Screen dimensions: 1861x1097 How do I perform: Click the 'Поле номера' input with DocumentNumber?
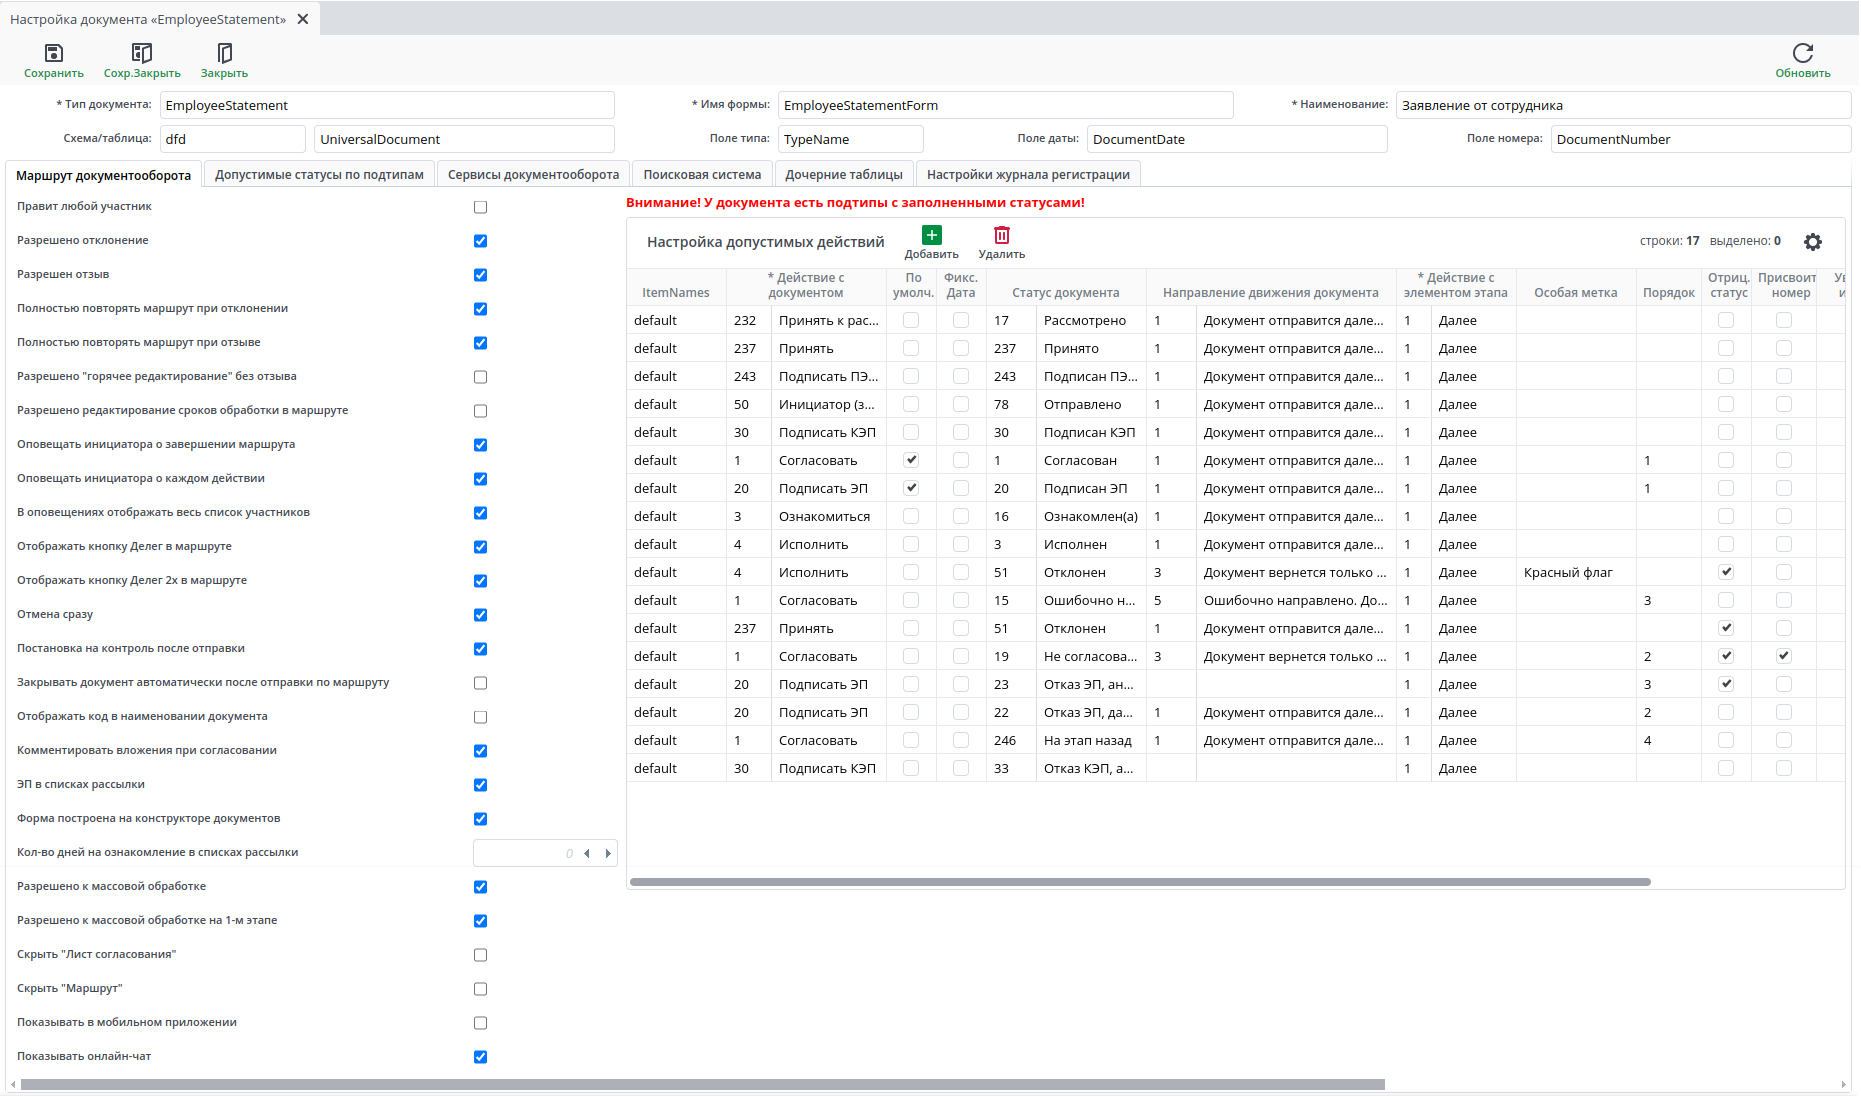pos(1700,139)
